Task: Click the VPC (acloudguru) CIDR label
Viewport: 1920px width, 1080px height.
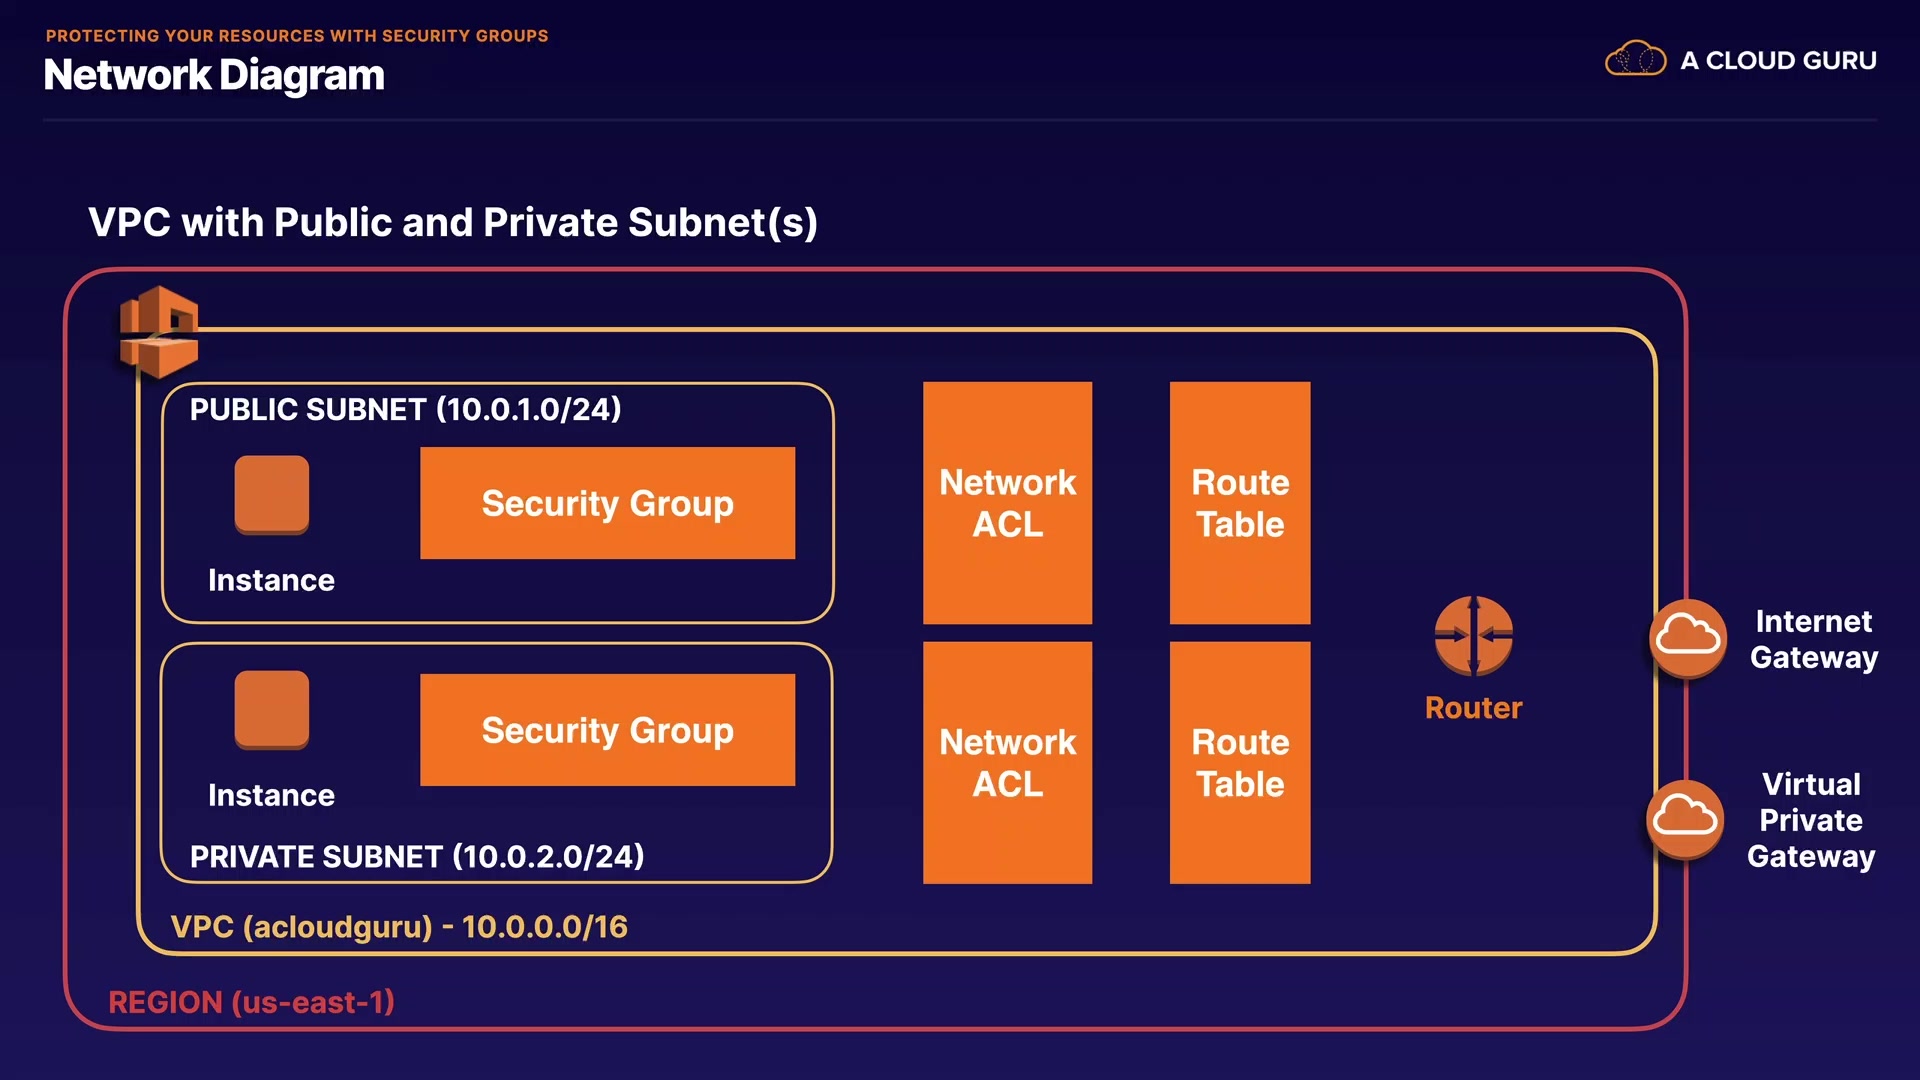Action: point(399,926)
